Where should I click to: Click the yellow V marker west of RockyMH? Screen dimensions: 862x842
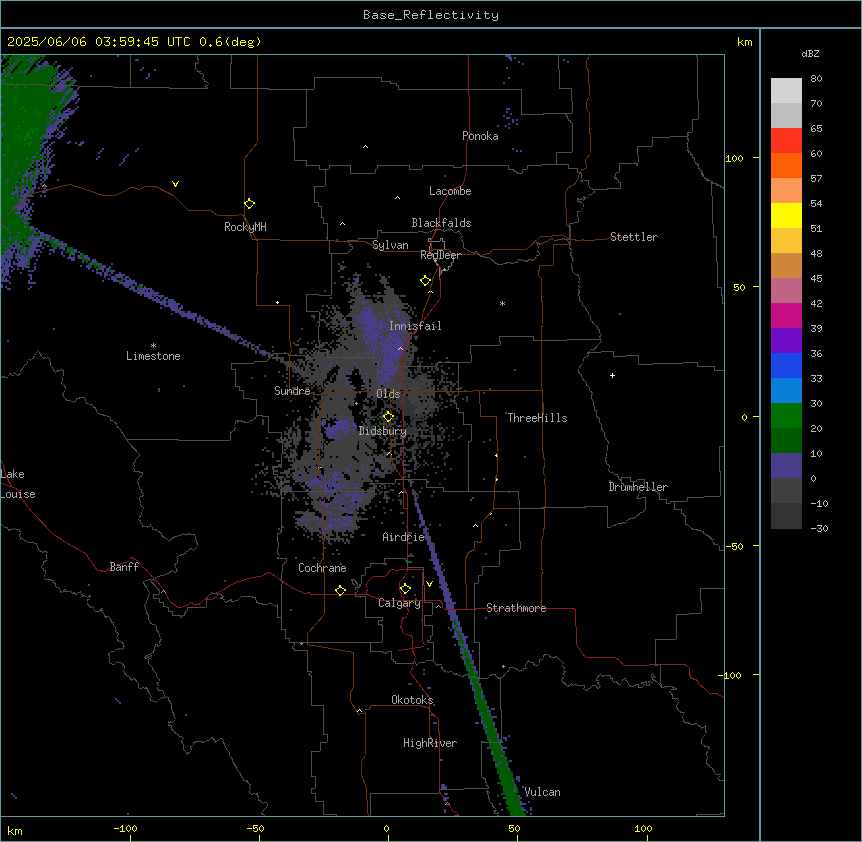pos(175,184)
